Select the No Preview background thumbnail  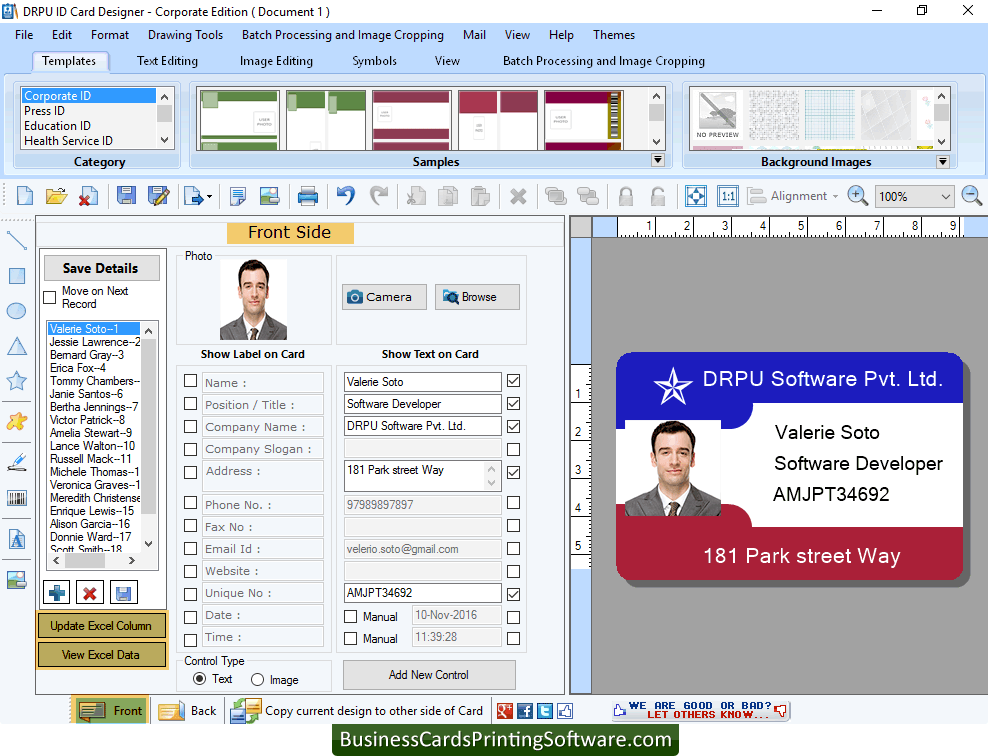point(718,116)
